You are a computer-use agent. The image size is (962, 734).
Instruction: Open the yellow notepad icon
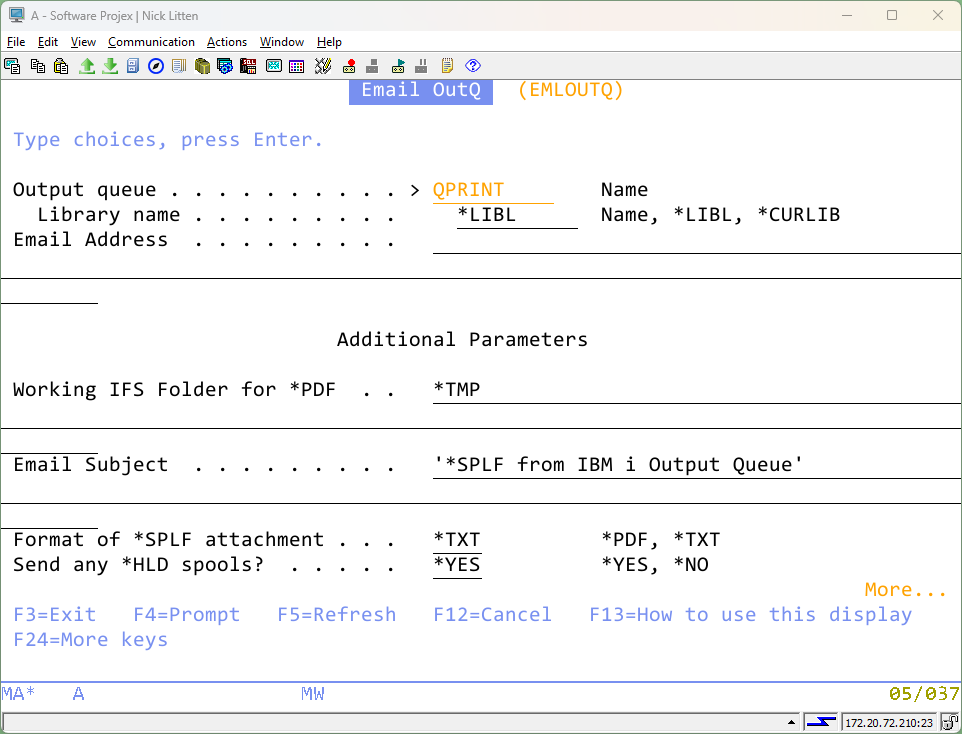(x=447, y=66)
